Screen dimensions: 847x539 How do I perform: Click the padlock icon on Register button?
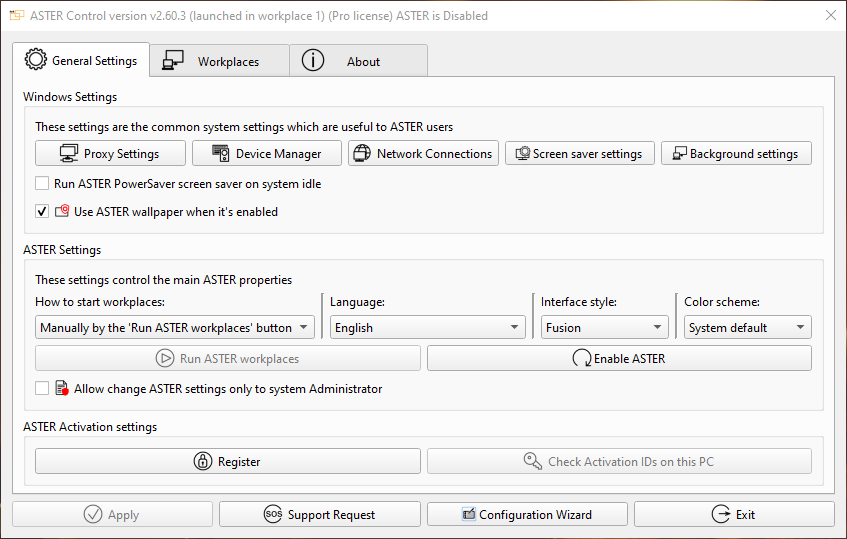pos(203,461)
